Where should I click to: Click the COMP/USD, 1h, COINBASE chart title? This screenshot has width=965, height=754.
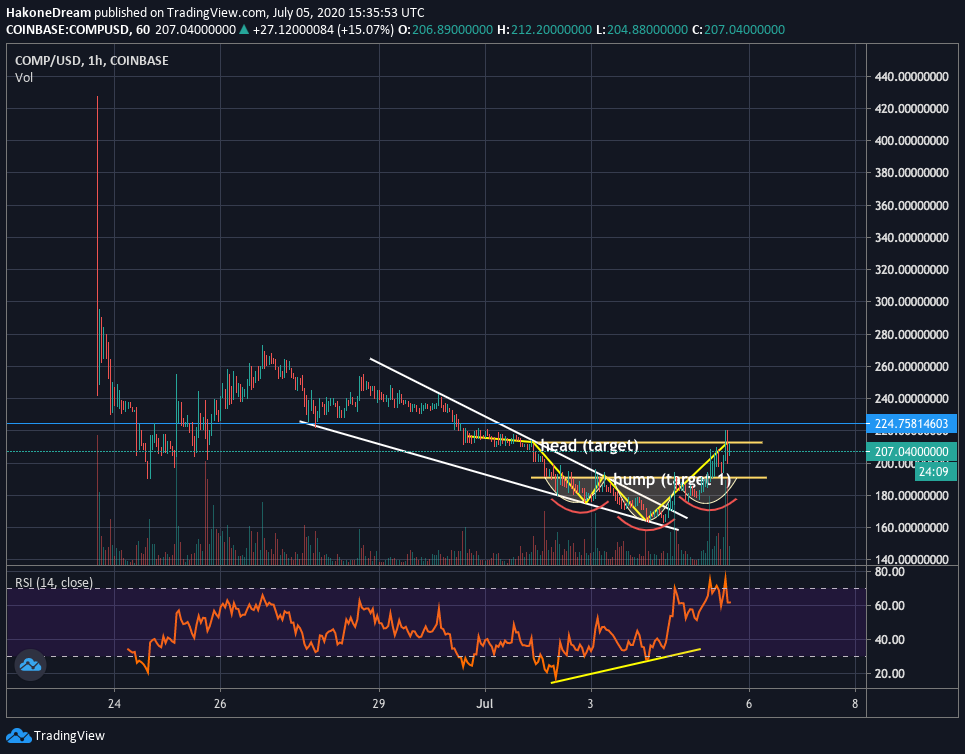click(x=92, y=60)
